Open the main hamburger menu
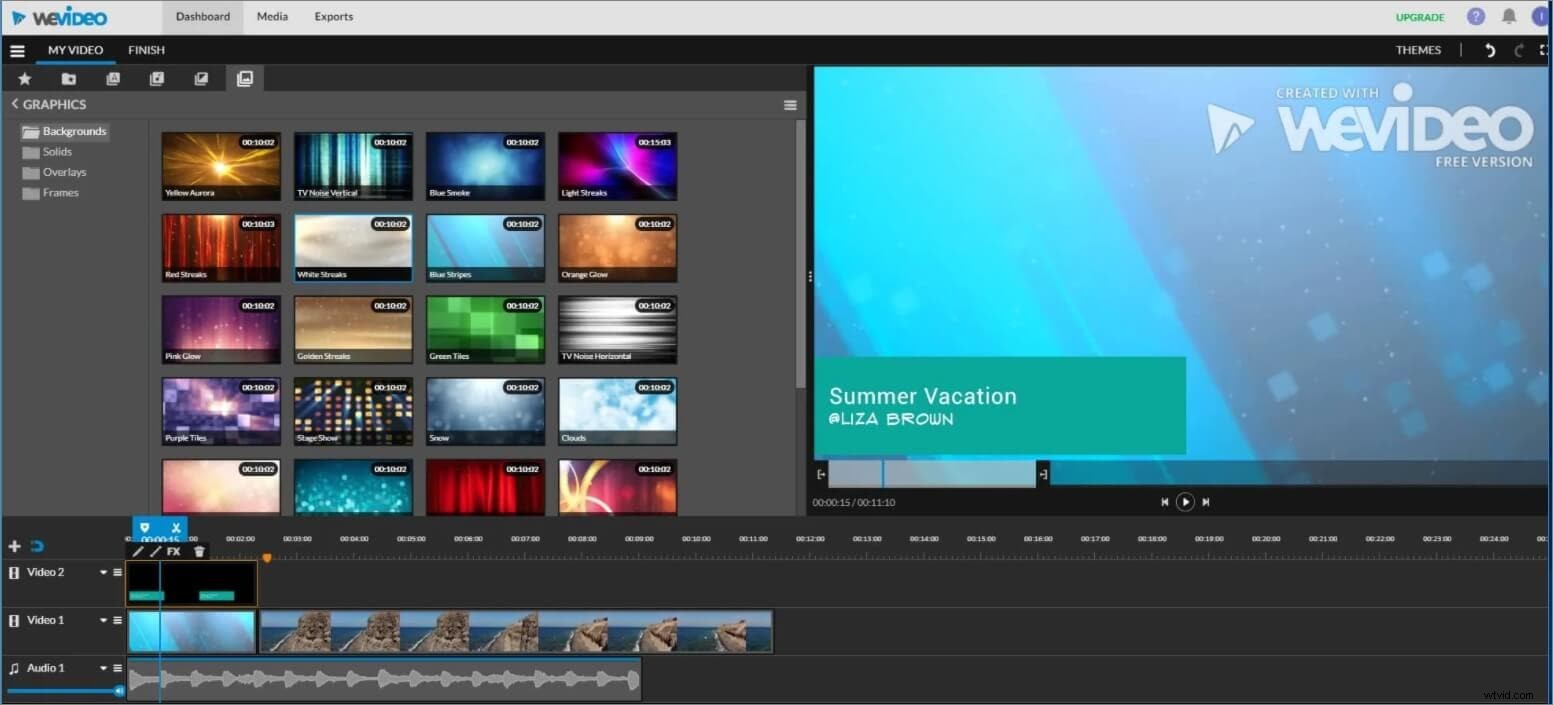 (17, 50)
